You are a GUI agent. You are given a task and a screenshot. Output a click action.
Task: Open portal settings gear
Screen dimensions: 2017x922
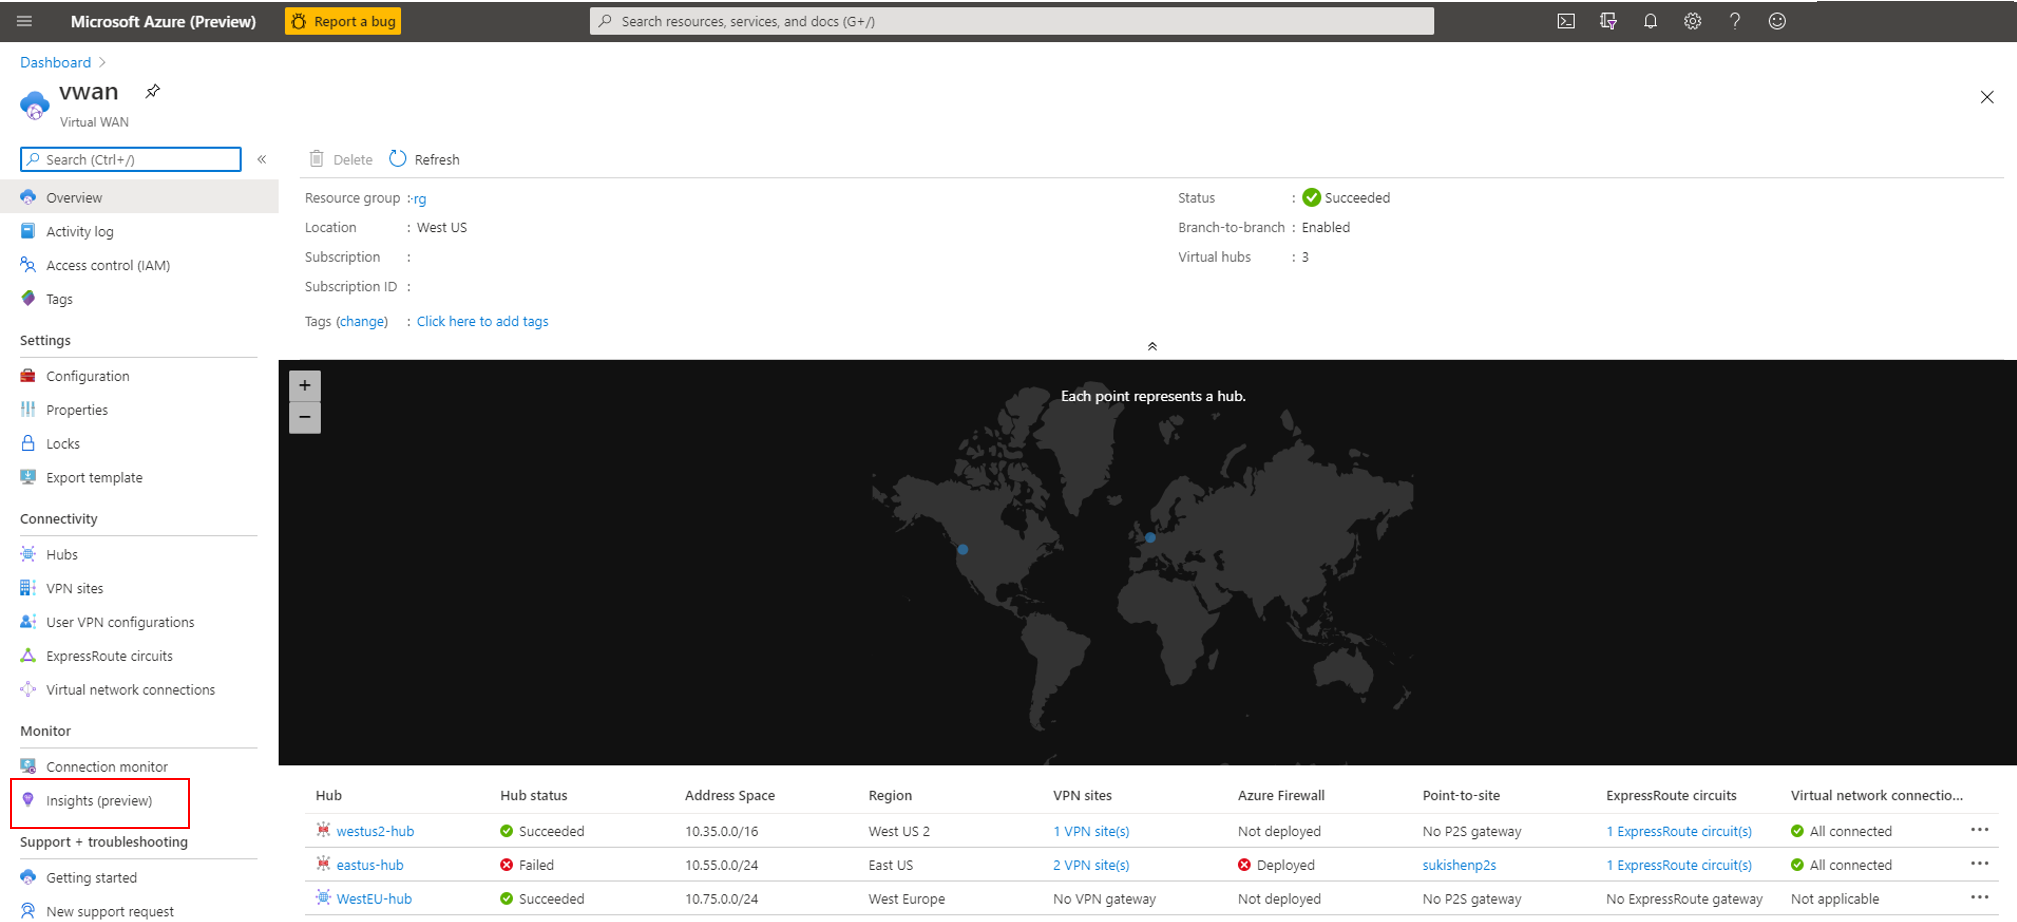1692,21
